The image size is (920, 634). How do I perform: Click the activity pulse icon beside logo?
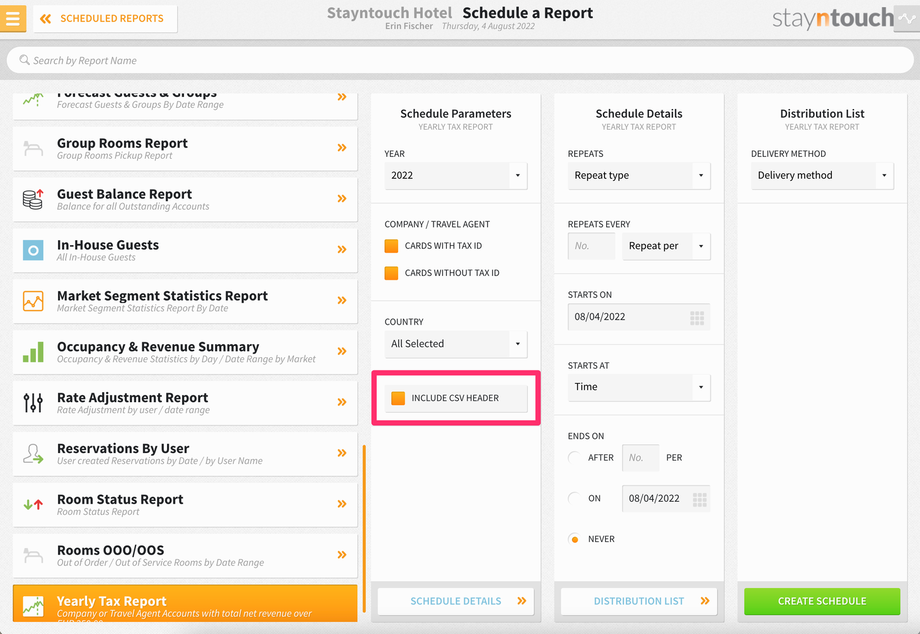point(907,18)
